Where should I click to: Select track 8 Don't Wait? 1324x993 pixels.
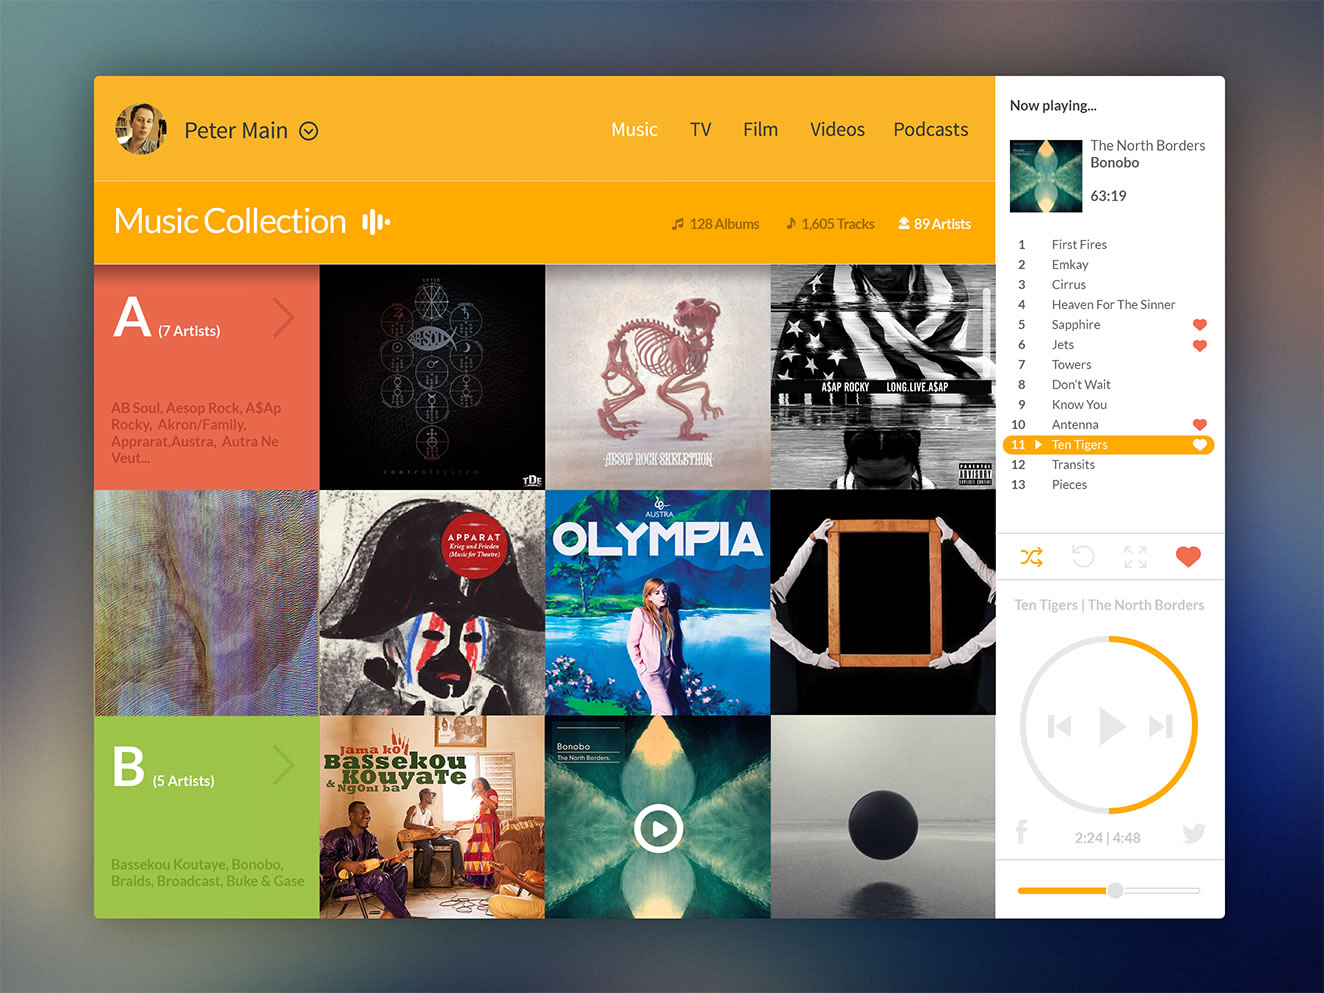1108,384
